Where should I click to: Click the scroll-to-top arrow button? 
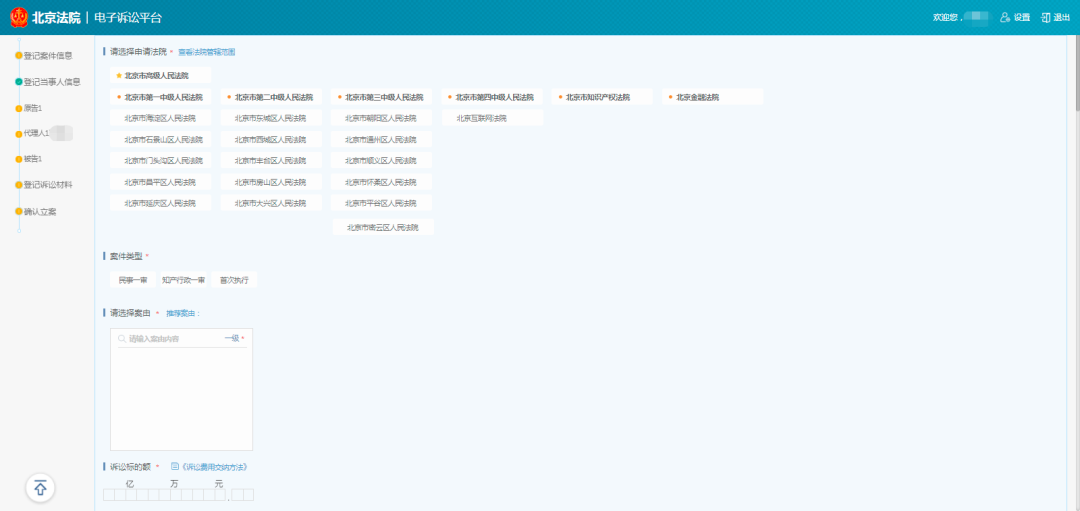pos(40,487)
